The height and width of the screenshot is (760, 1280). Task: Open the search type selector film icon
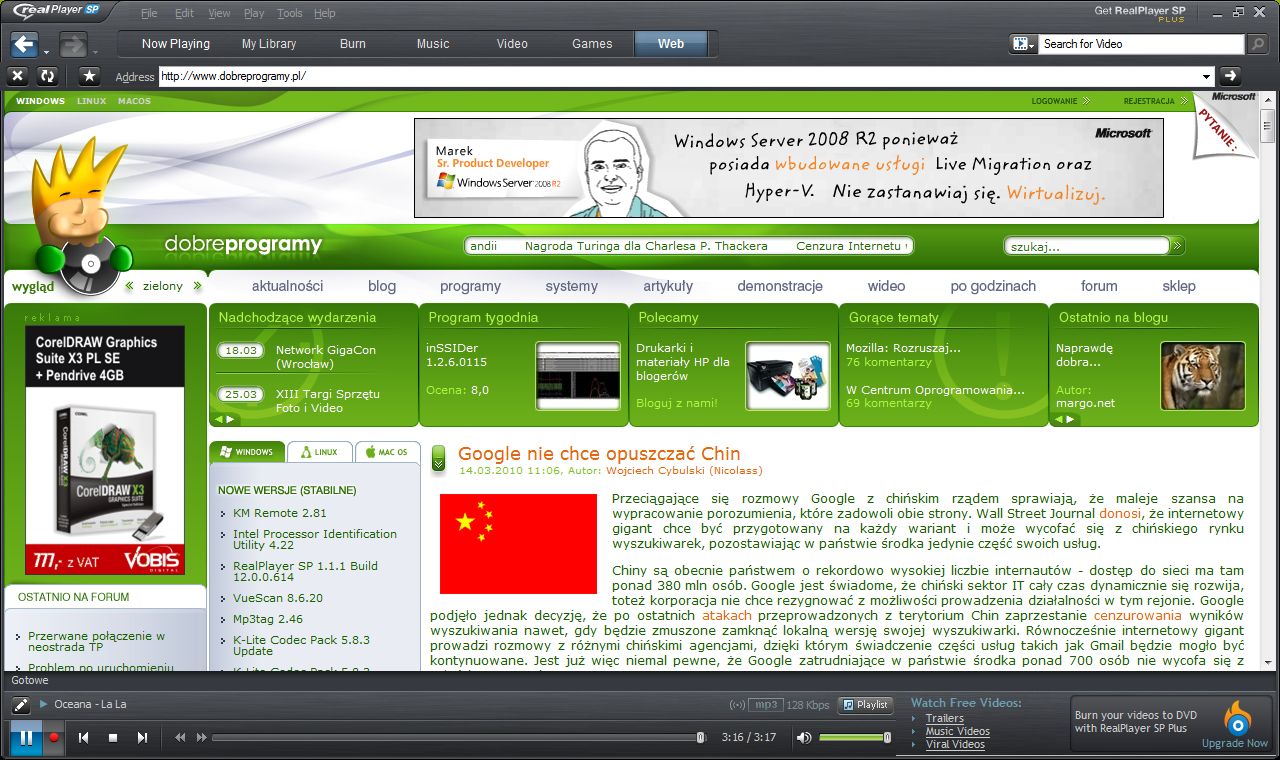click(x=1024, y=44)
